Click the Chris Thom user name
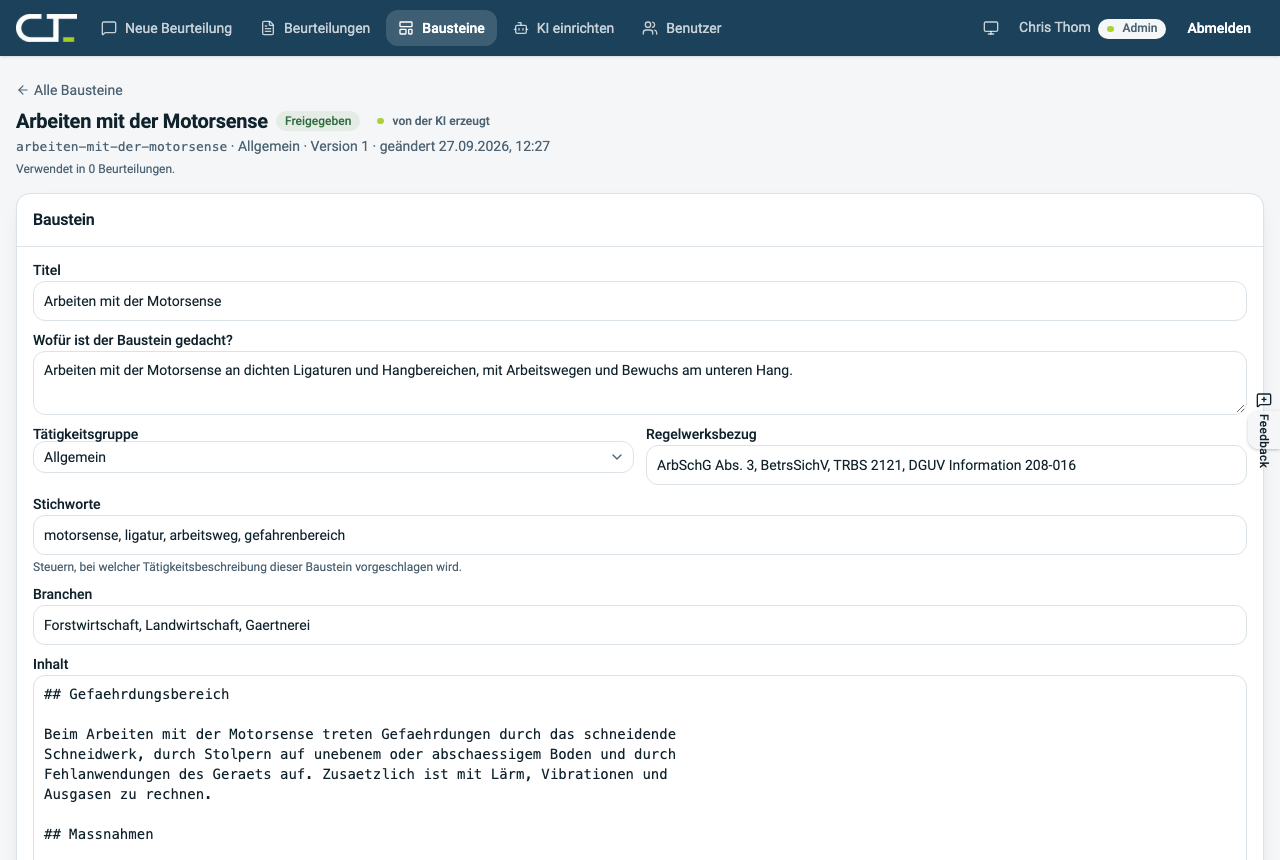Image resolution: width=1280 pixels, height=860 pixels. click(x=1054, y=27)
